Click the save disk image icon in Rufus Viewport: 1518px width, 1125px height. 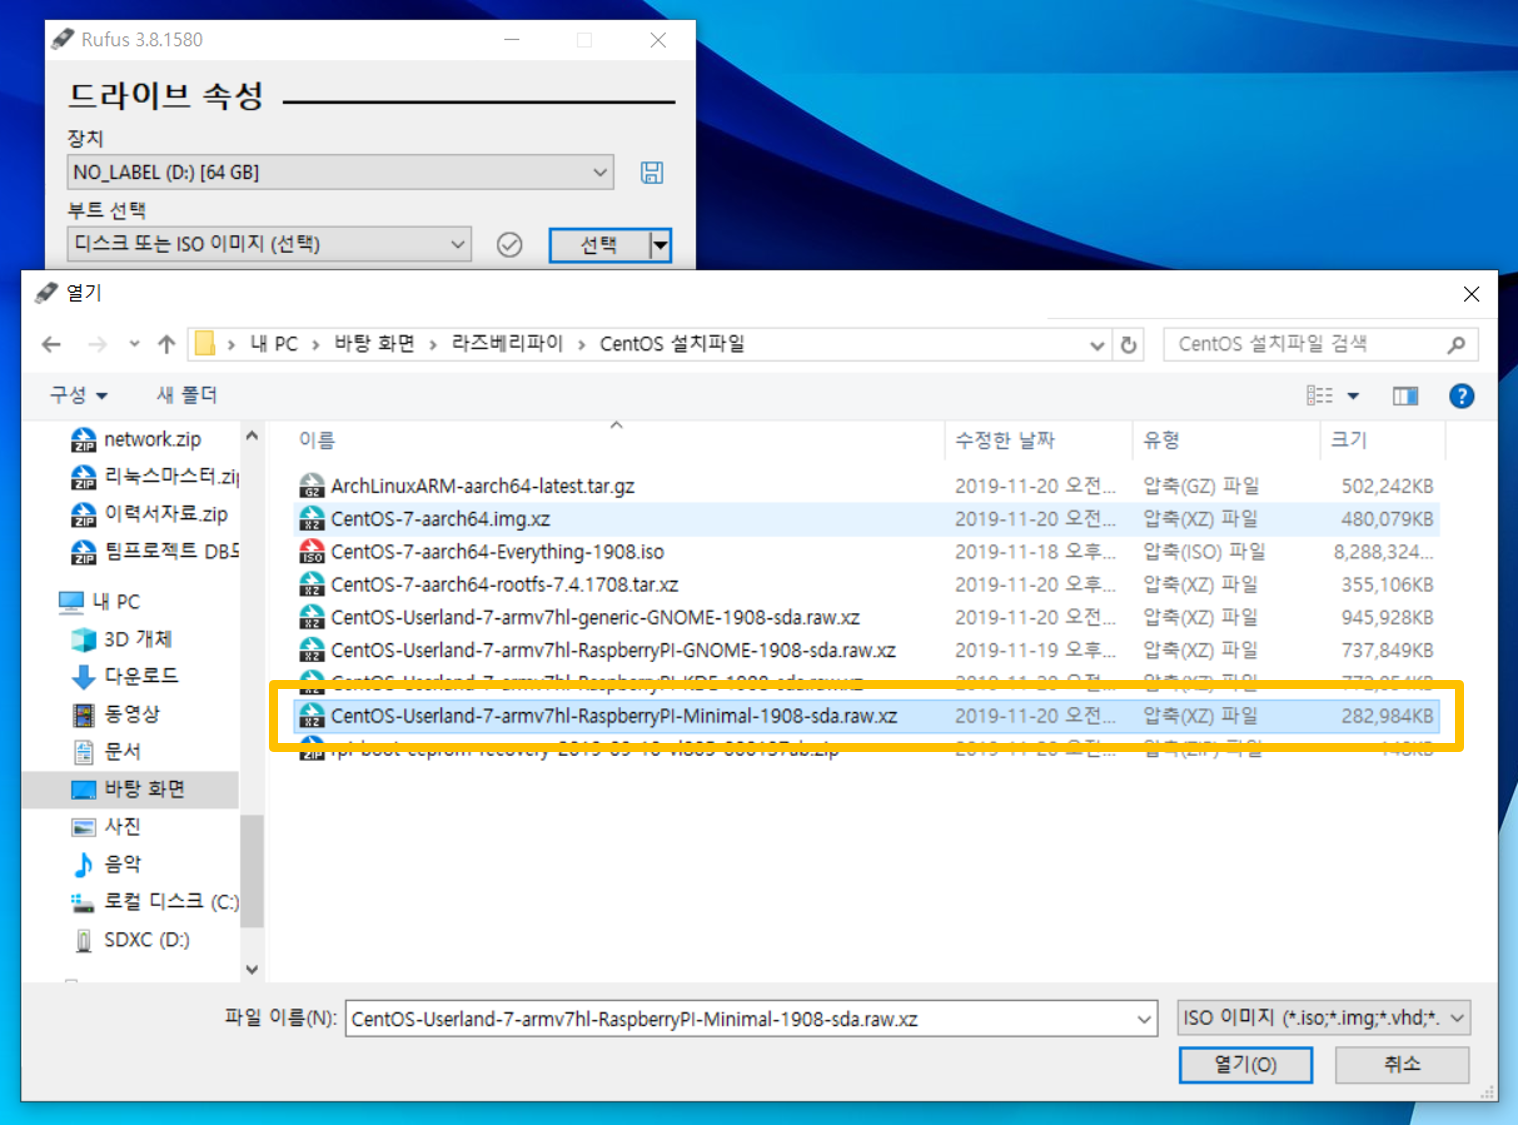pyautogui.click(x=652, y=173)
